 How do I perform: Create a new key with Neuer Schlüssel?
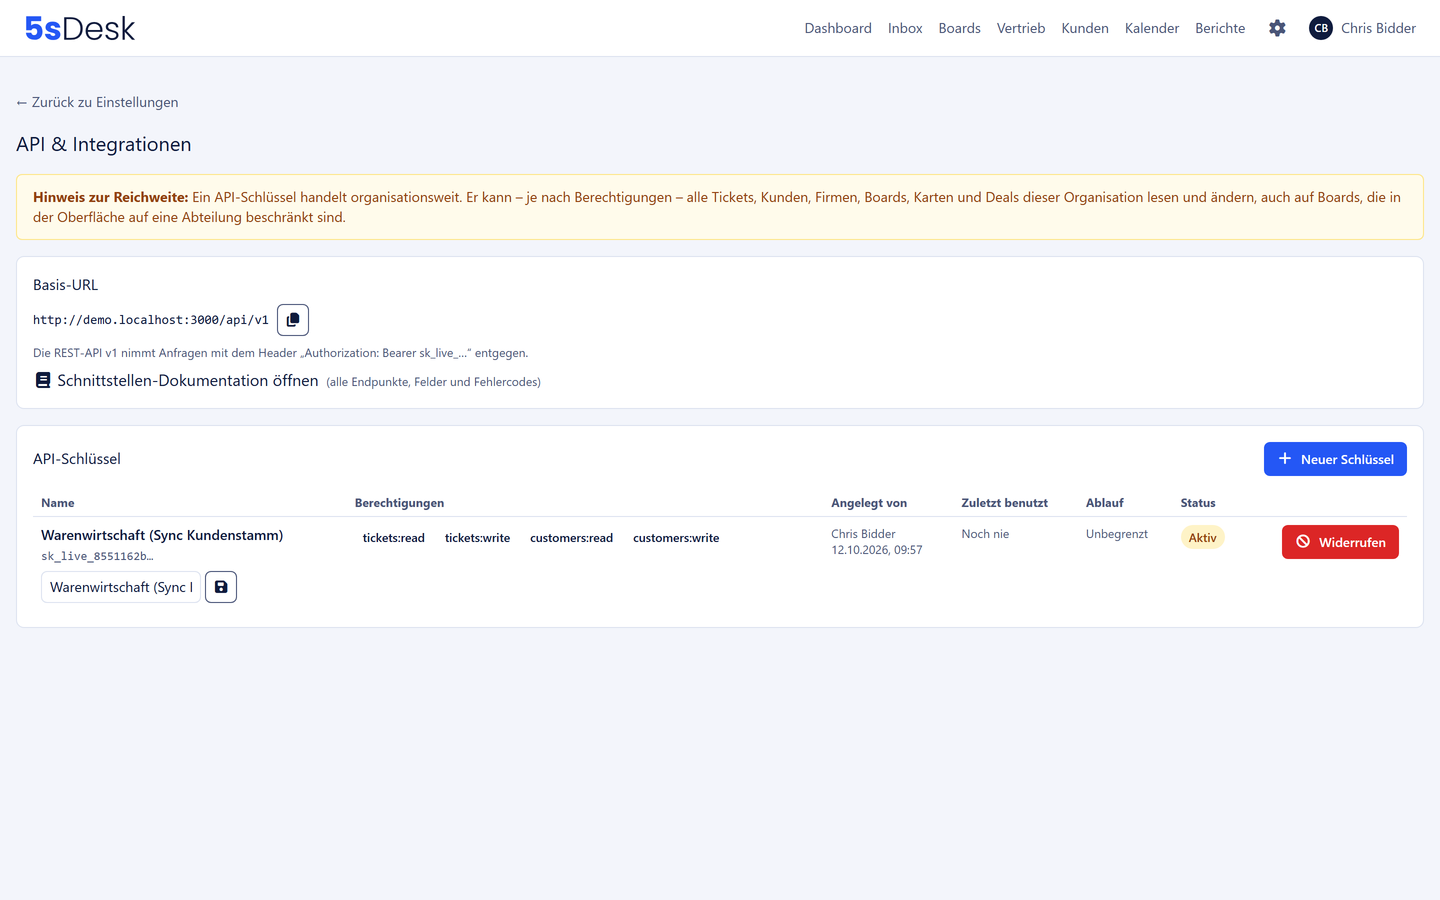pyautogui.click(x=1335, y=459)
